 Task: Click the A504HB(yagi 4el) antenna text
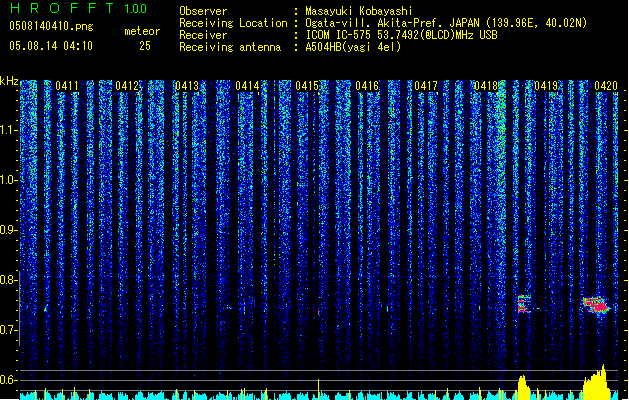(353, 47)
